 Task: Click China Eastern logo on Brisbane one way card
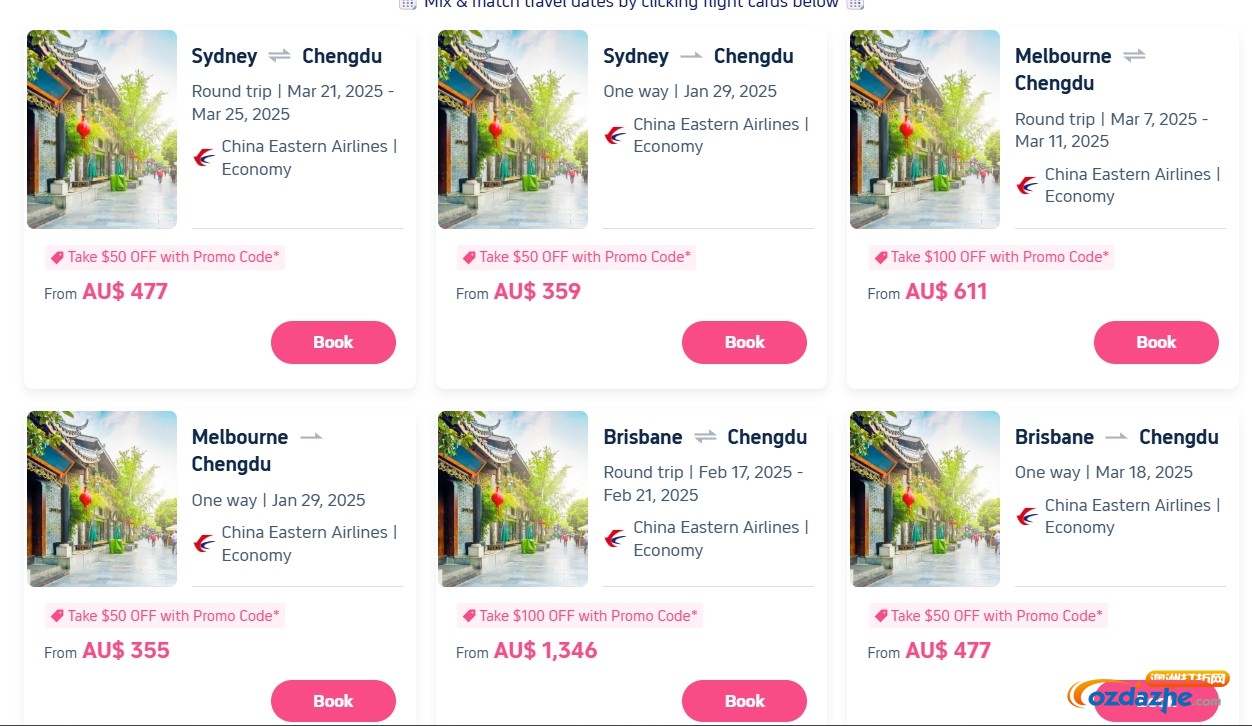tap(1027, 516)
